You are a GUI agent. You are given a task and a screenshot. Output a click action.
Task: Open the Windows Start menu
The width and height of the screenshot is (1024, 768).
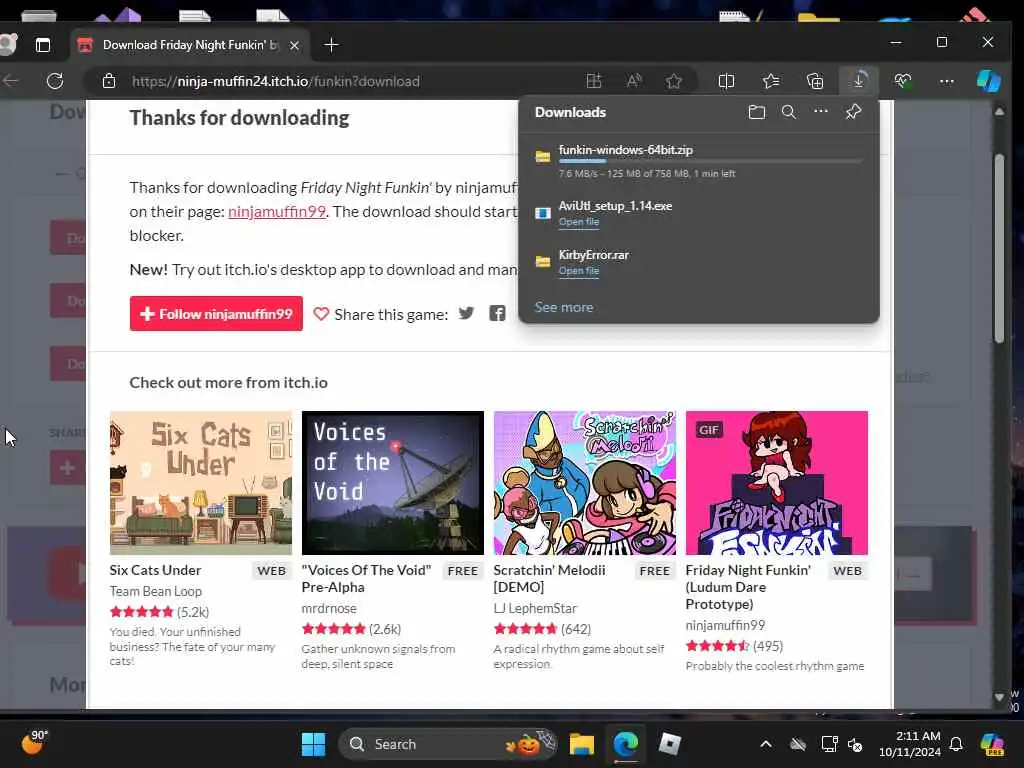click(313, 744)
